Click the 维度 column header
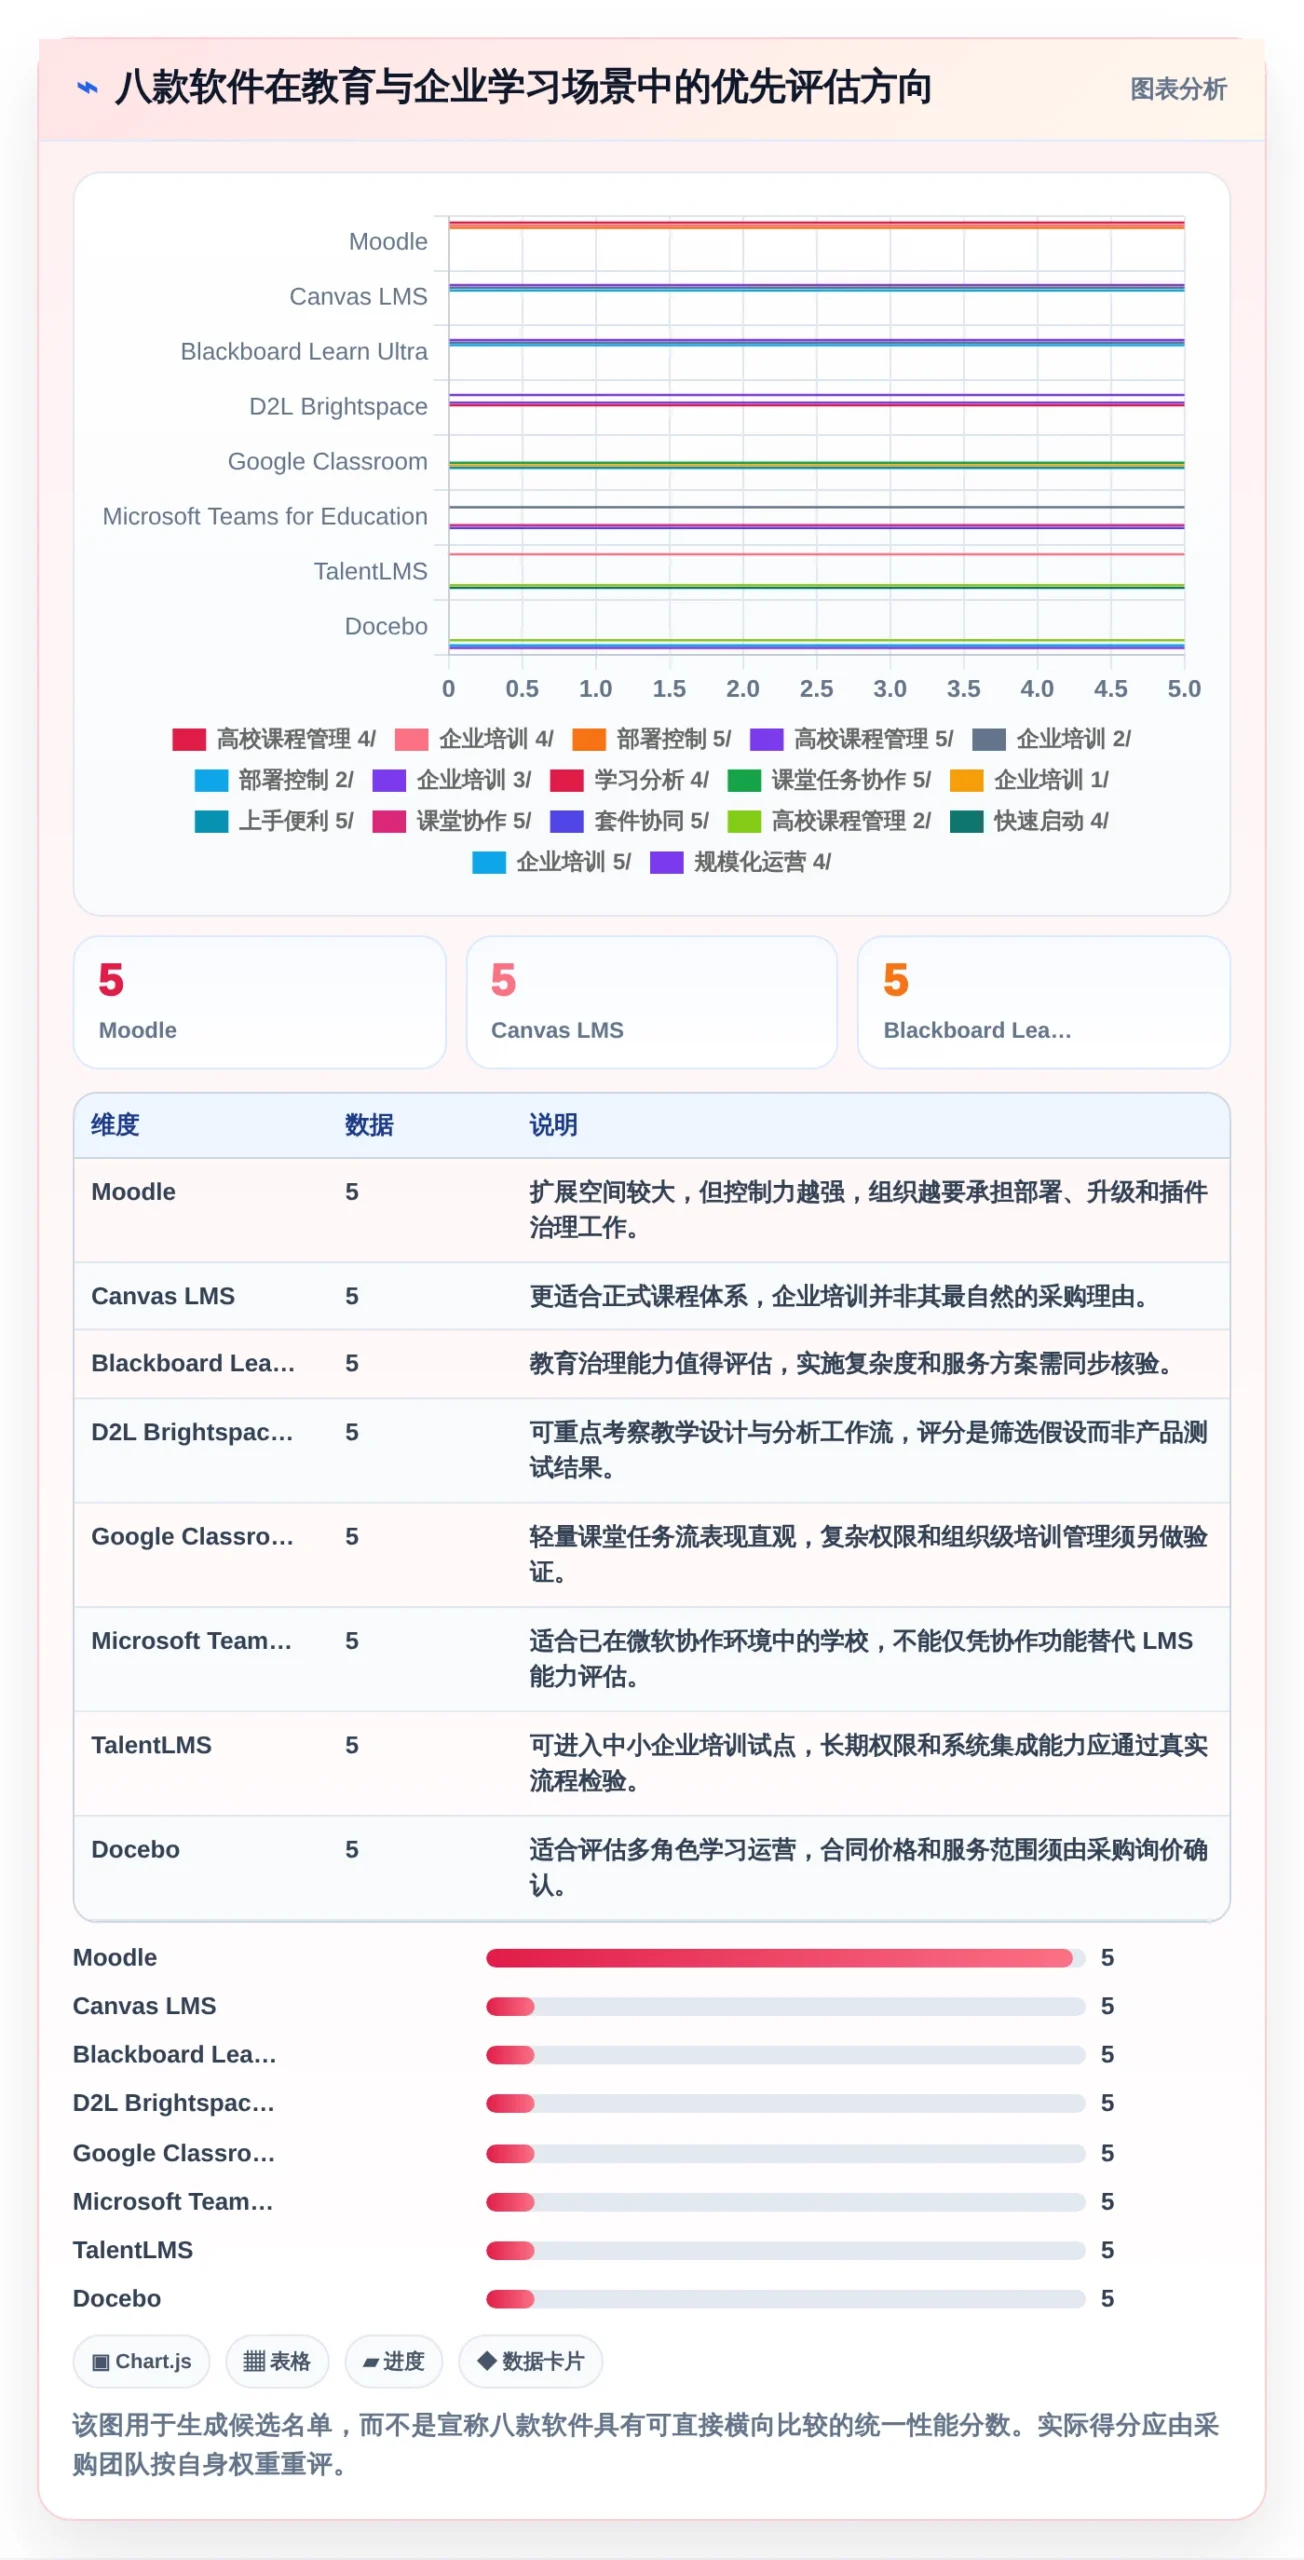 click(x=115, y=1125)
